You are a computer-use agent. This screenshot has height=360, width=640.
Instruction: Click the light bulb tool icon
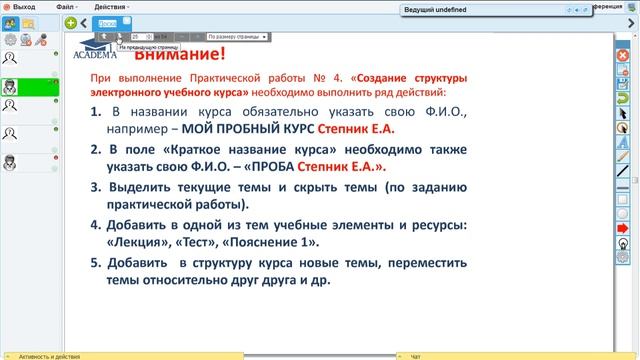click(x=622, y=244)
